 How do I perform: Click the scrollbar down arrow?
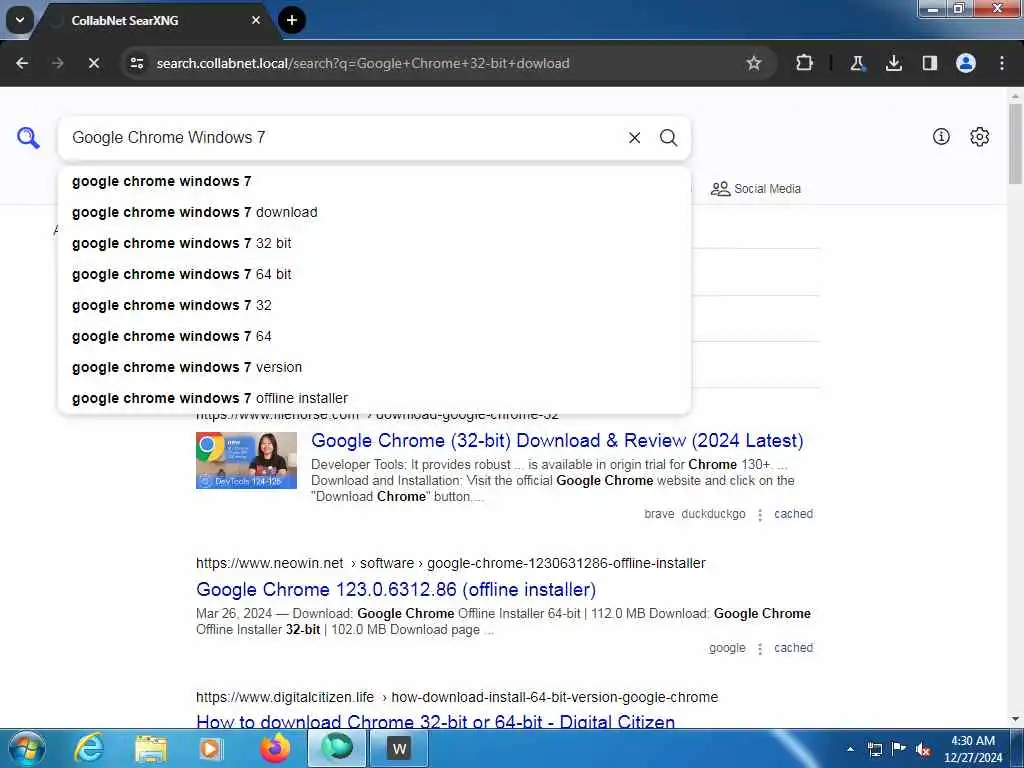tap(1015, 719)
